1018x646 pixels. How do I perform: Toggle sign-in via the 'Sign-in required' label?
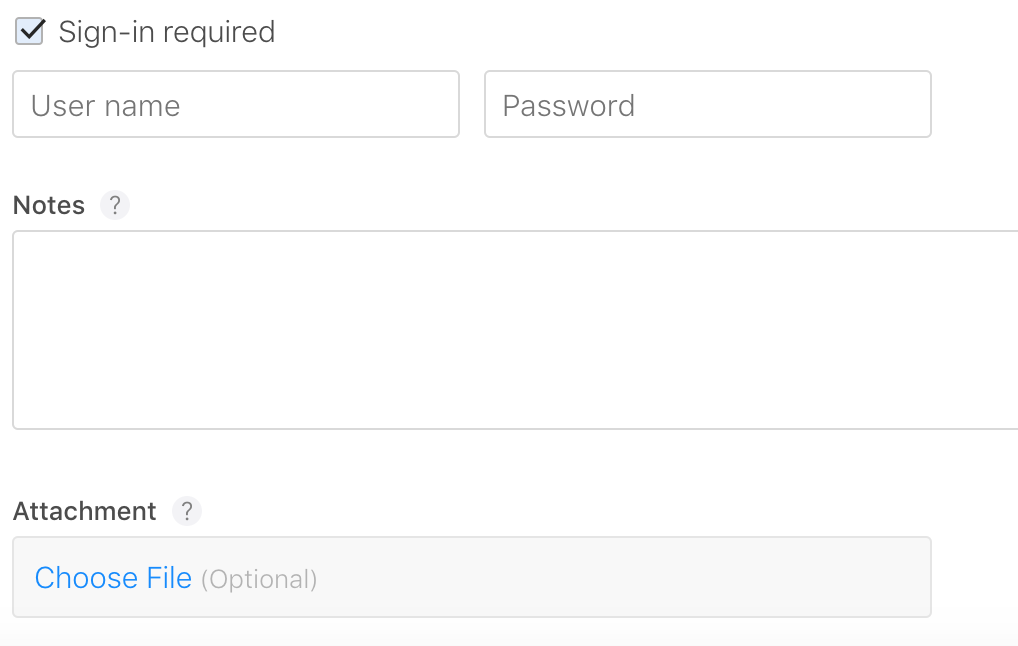(167, 32)
